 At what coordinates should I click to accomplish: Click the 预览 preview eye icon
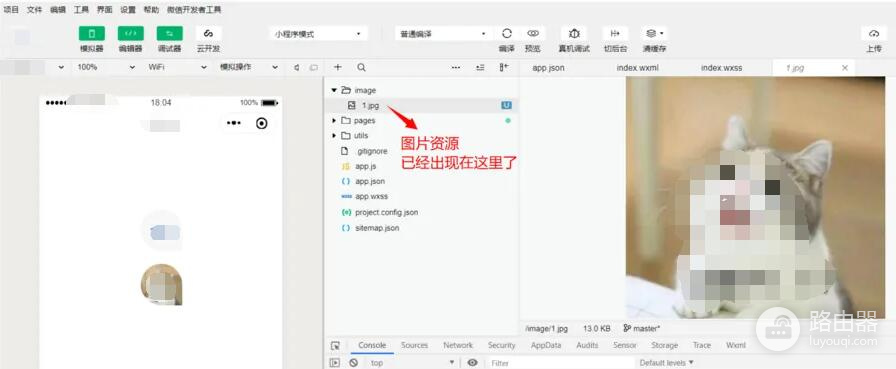[x=533, y=33]
